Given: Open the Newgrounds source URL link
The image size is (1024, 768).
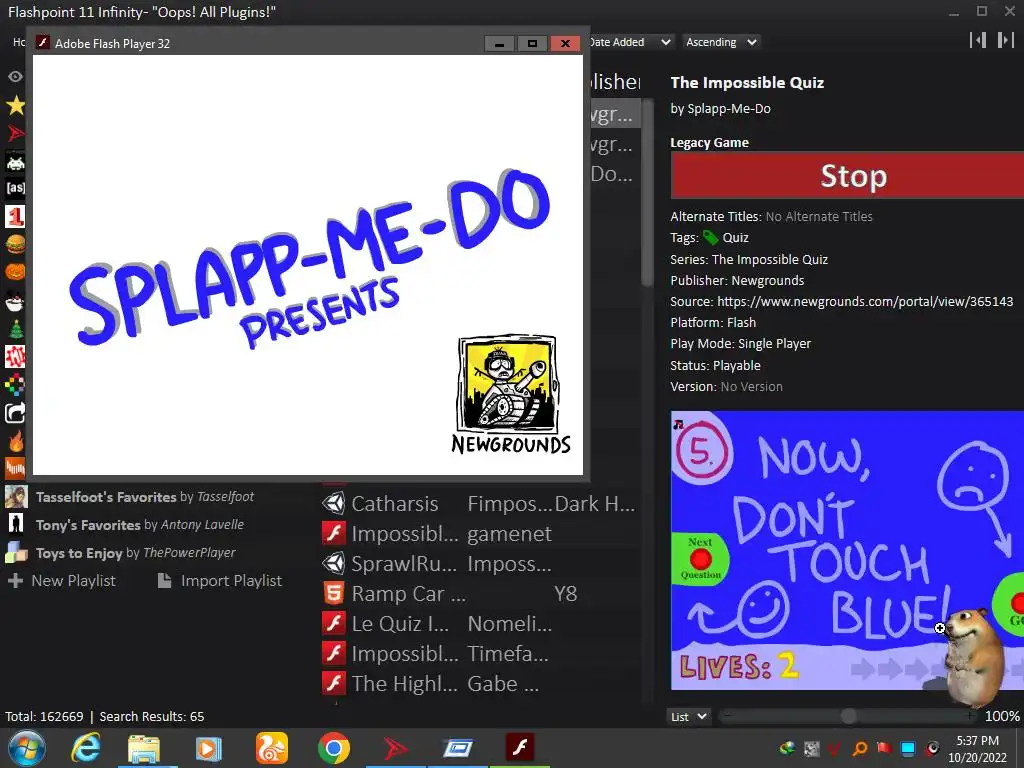Looking at the screenshot, I should tap(865, 302).
